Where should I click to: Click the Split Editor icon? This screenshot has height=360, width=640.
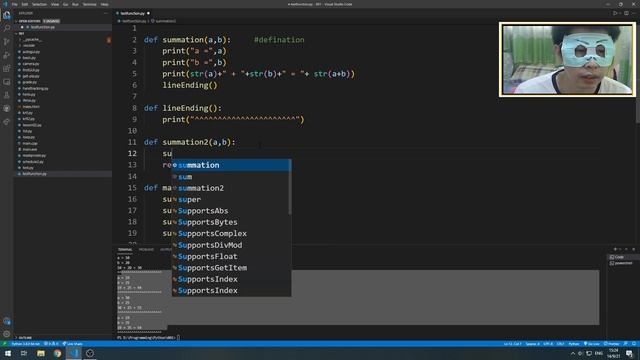(x=626, y=13)
